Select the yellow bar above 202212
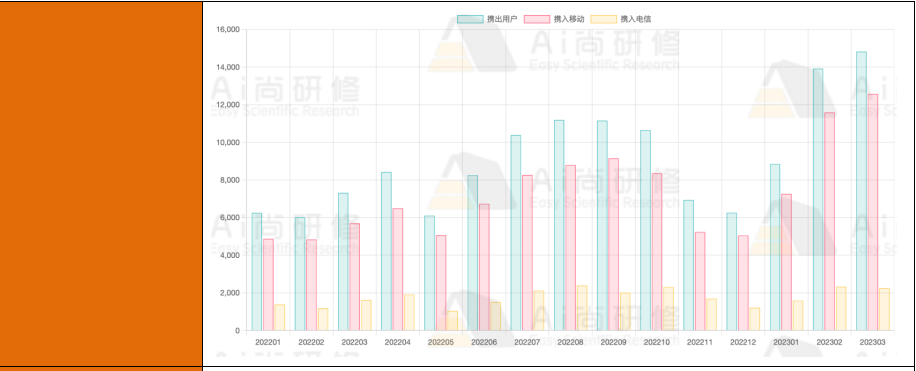This screenshot has width=916, height=371. 755,320
